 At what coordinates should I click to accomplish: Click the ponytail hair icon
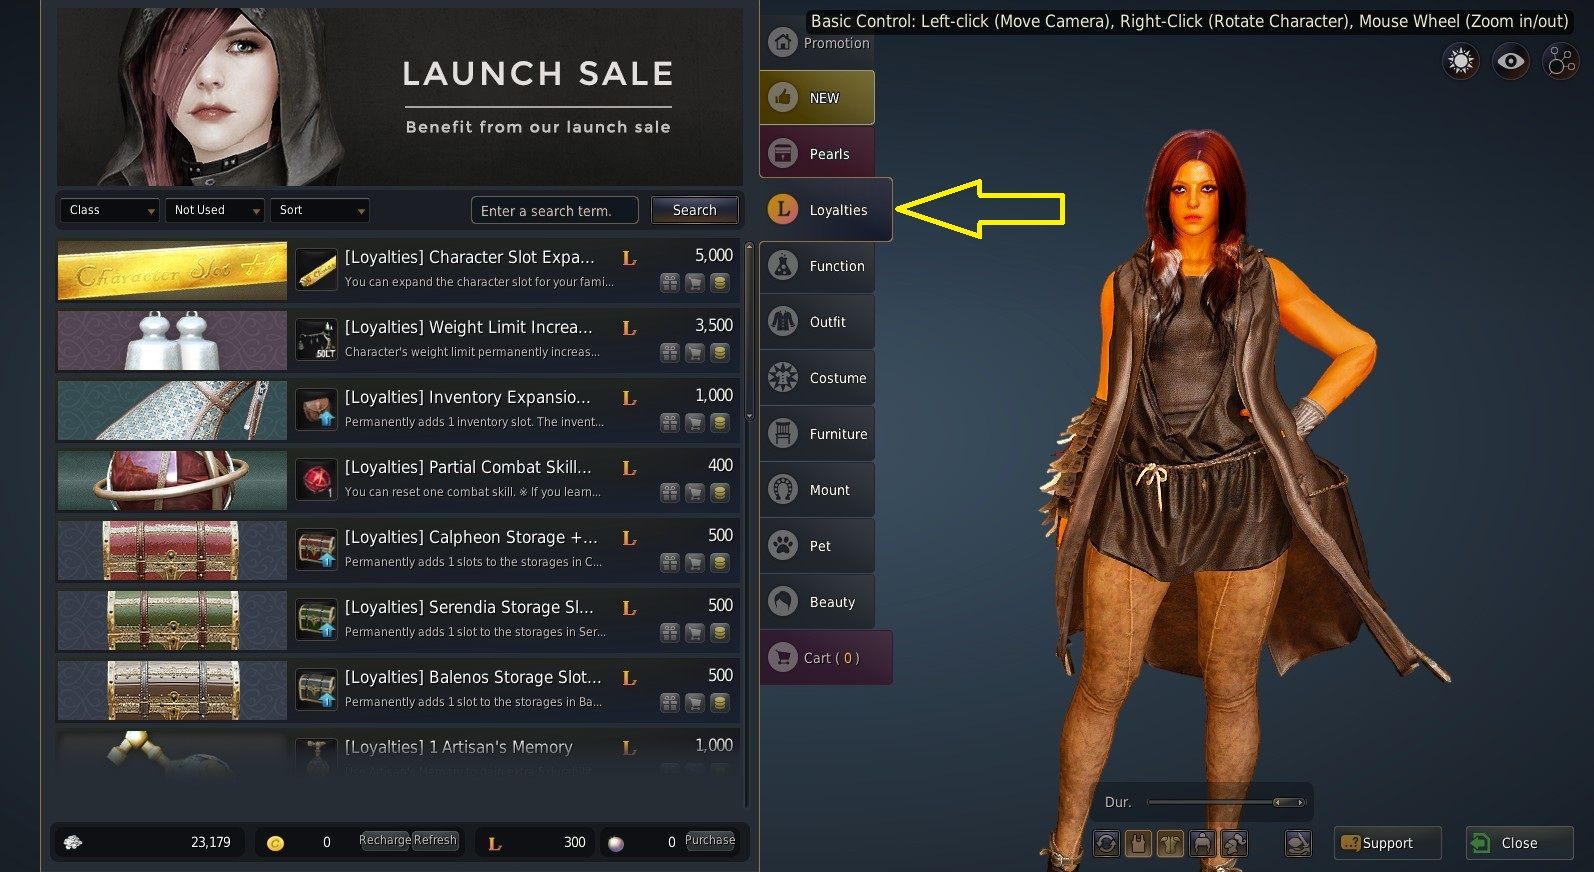click(x=1234, y=843)
